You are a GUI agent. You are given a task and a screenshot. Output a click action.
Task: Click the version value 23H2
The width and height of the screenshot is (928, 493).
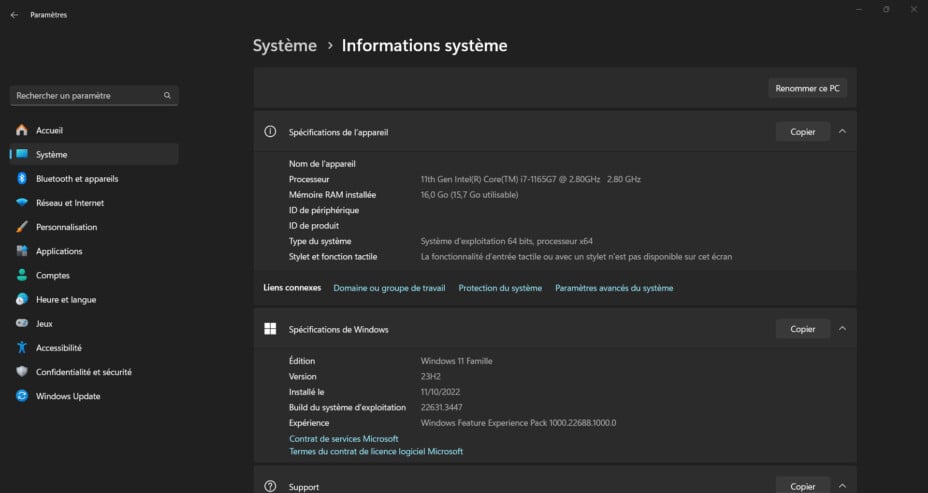click(x=430, y=376)
